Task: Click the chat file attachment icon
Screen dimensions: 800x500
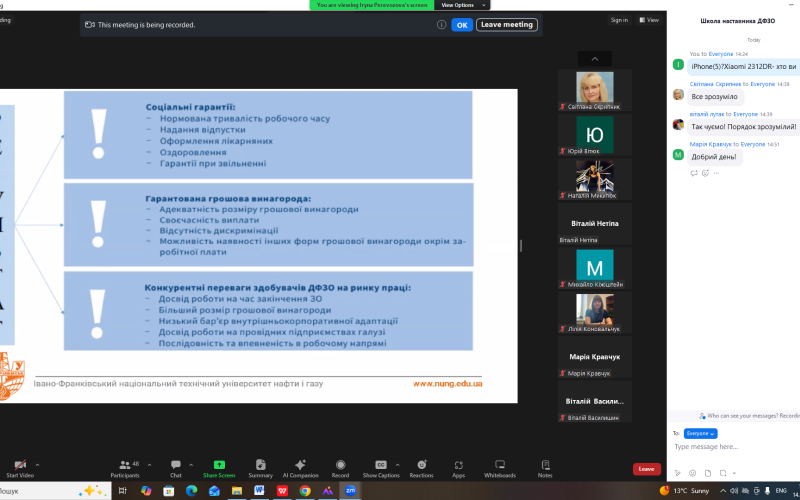Action: pos(708,473)
